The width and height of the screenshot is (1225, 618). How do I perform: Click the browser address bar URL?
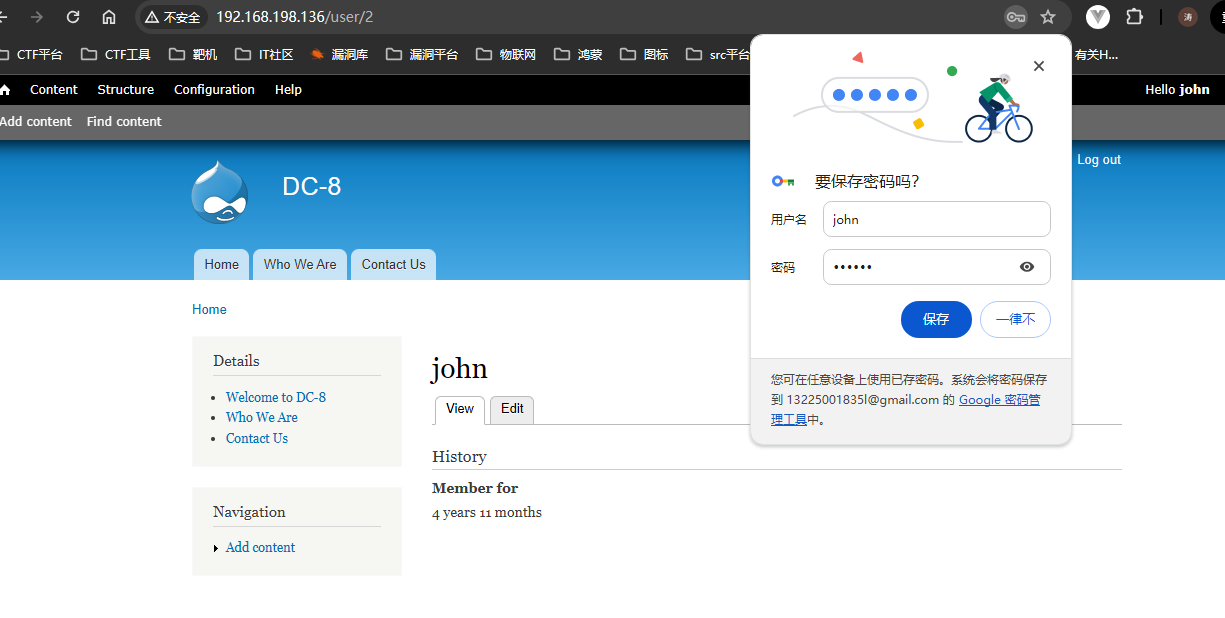pyautogui.click(x=295, y=17)
